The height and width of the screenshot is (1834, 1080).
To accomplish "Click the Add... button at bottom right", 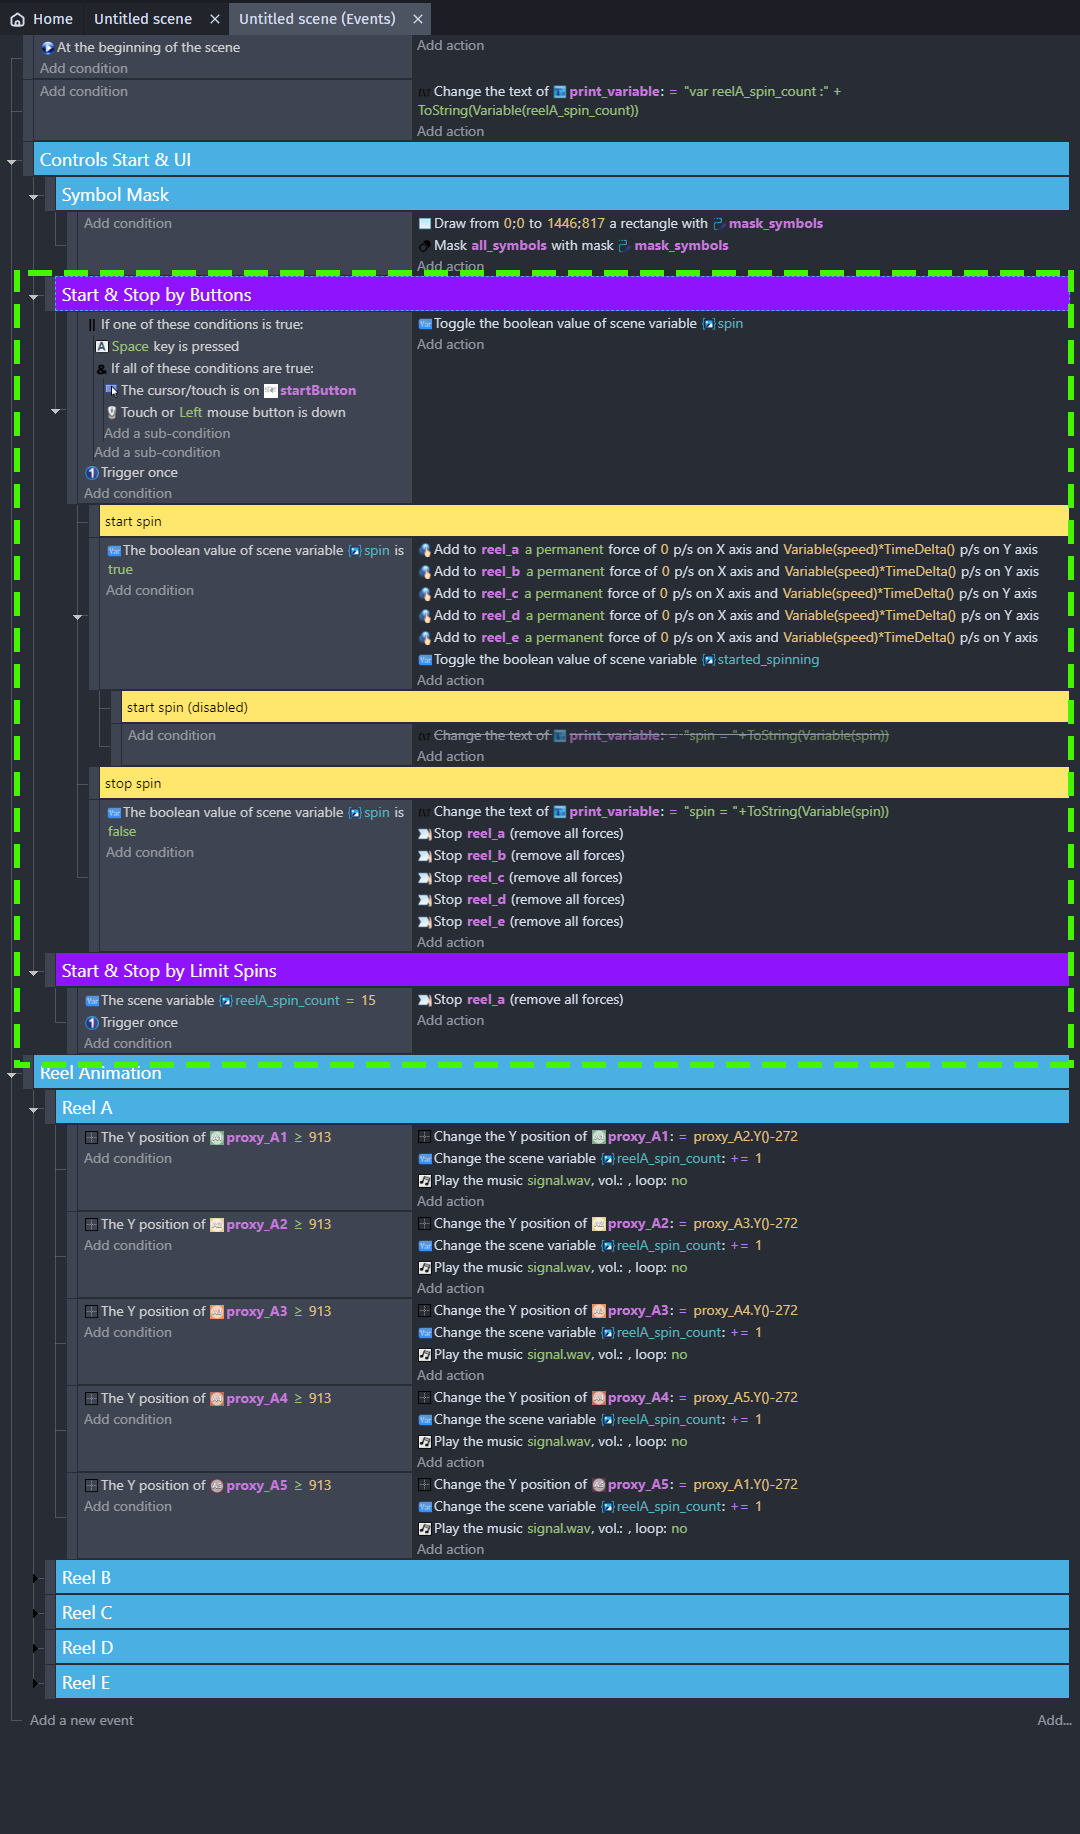I will pos(1053,1720).
